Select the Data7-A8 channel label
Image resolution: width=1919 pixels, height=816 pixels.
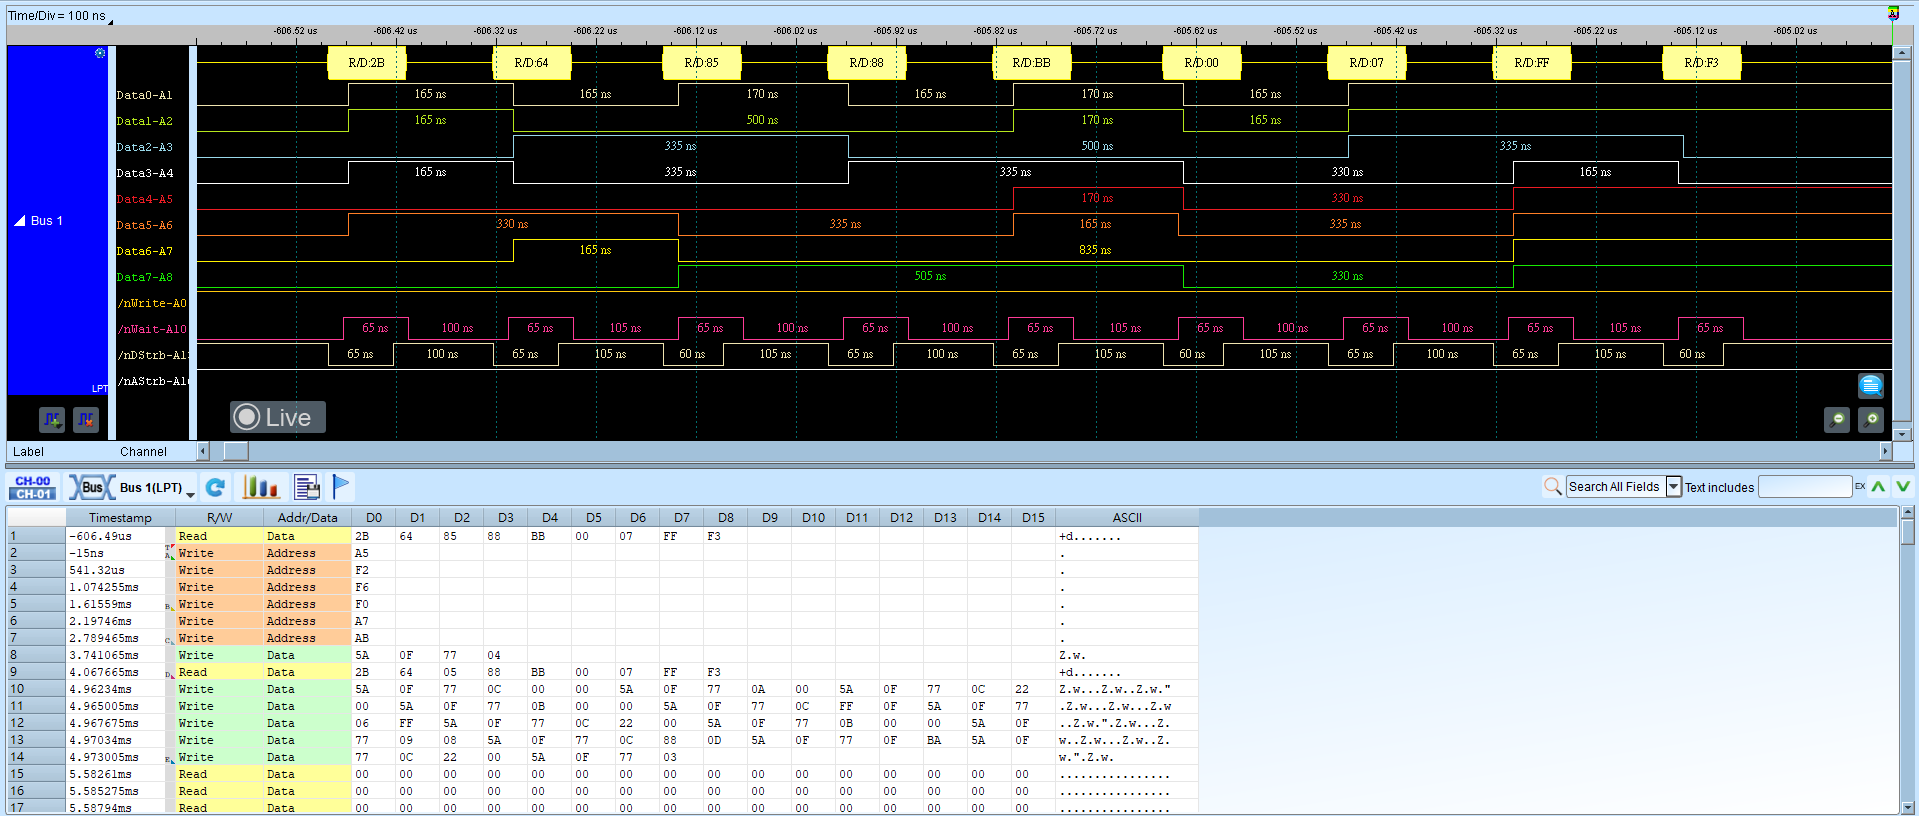pos(145,277)
